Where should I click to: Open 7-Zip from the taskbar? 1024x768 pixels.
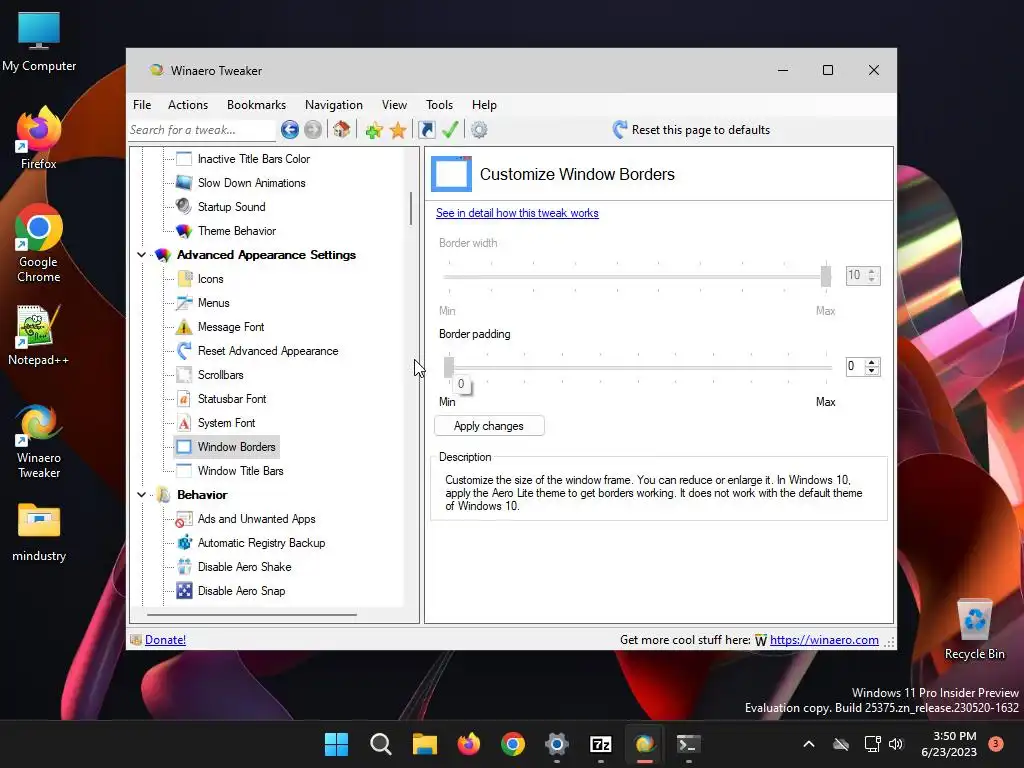tap(600, 744)
